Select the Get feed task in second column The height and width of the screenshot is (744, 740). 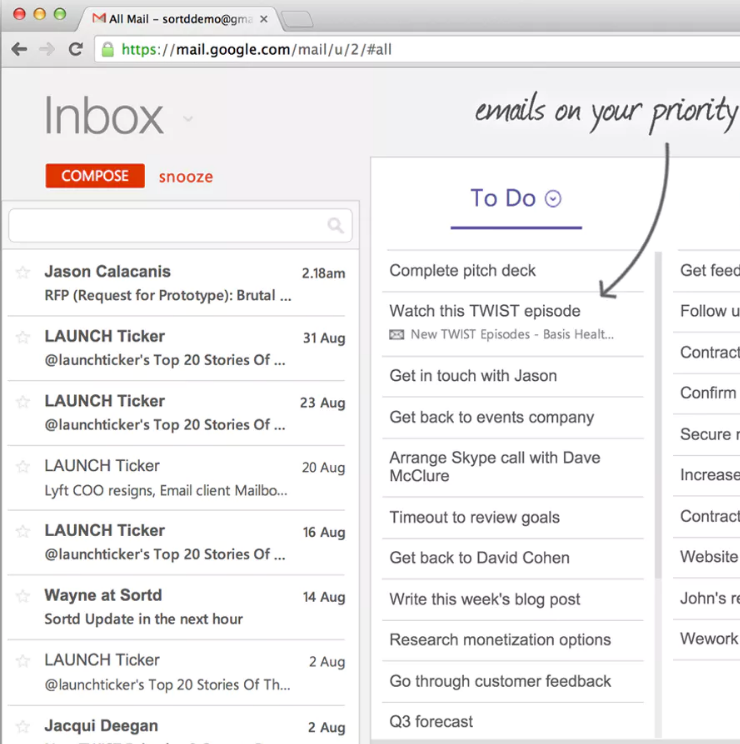[707, 270]
